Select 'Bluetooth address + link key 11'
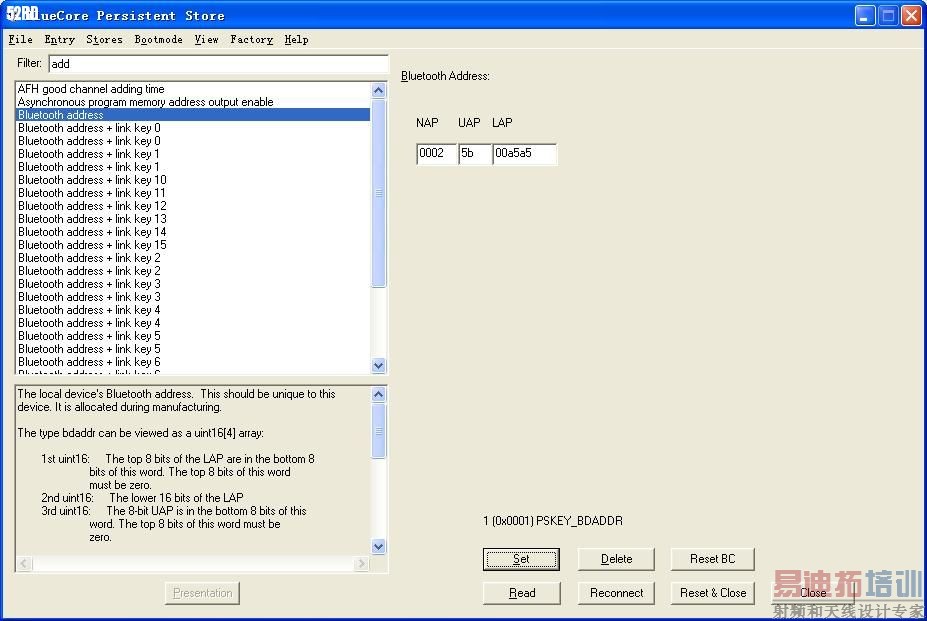This screenshot has width=927, height=621. 193,193
